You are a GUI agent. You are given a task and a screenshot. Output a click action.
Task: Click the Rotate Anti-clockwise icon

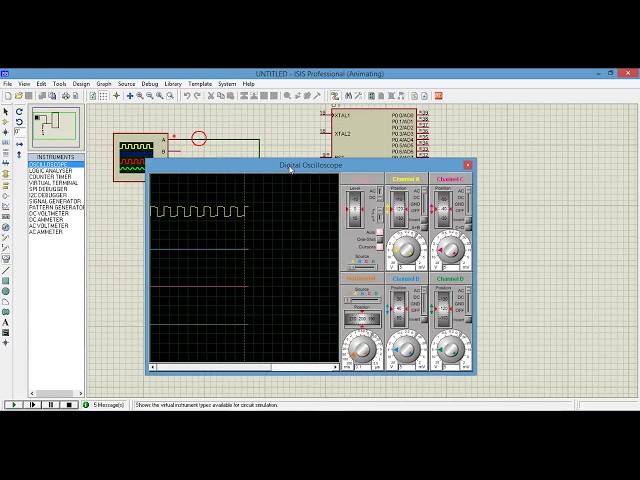[x=19, y=122]
